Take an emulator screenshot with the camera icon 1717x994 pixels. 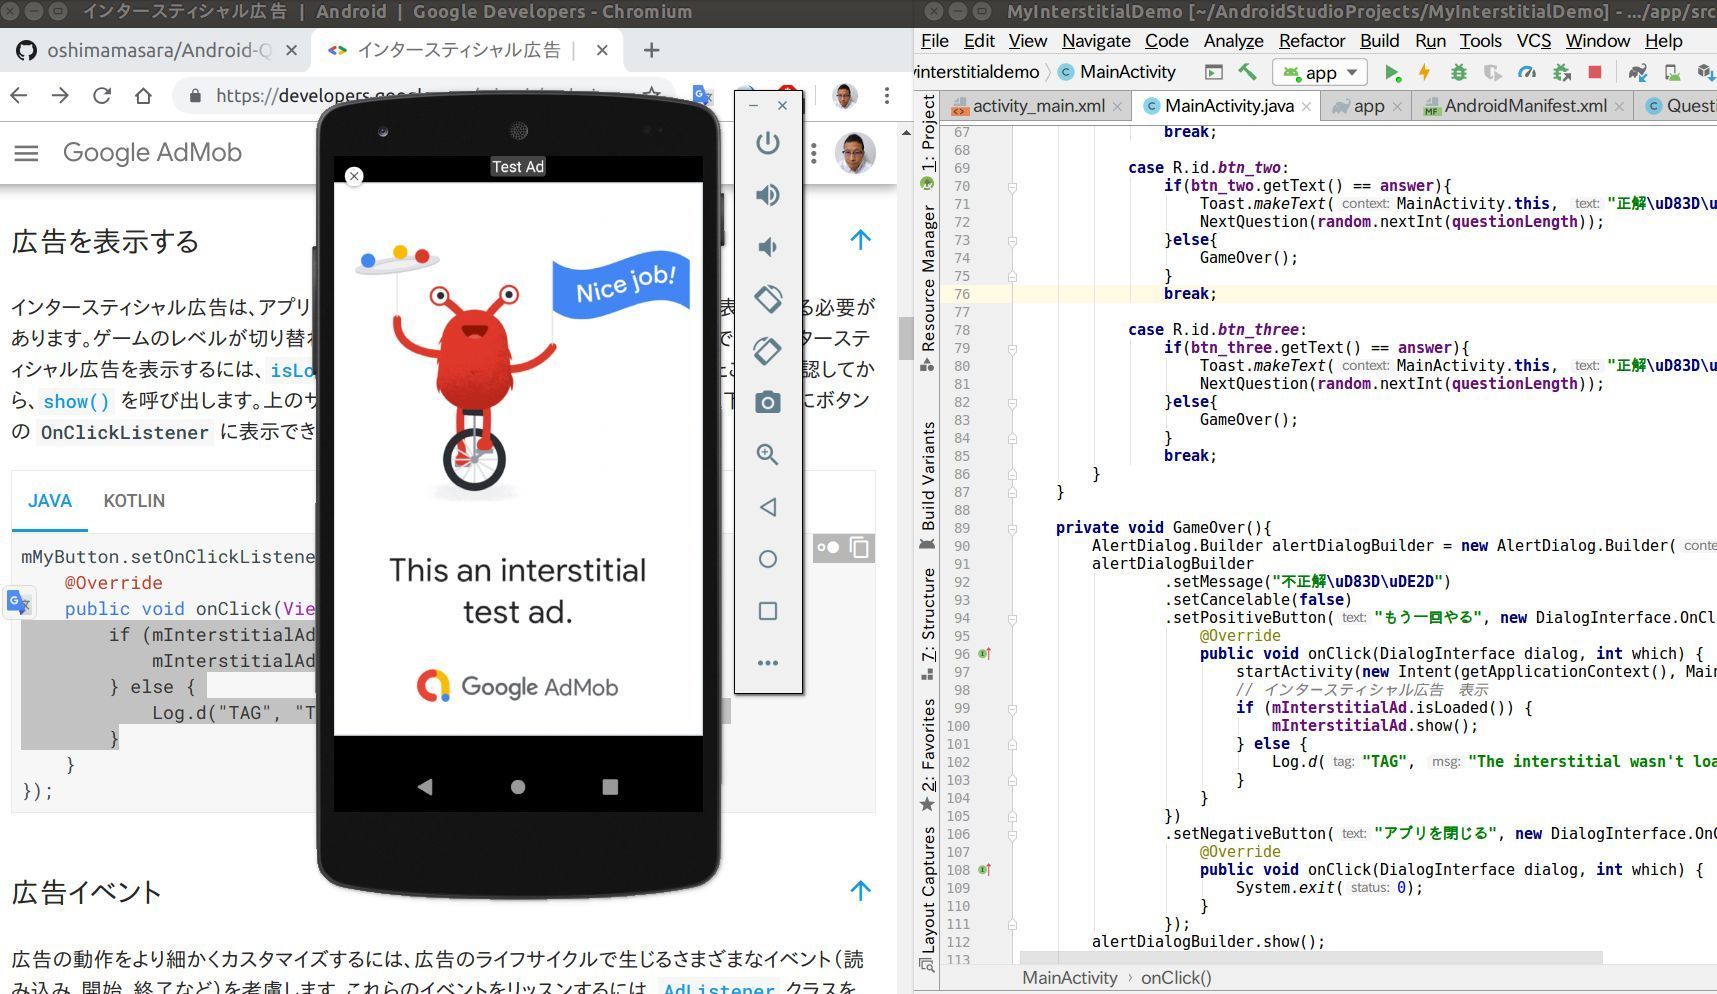(x=767, y=403)
